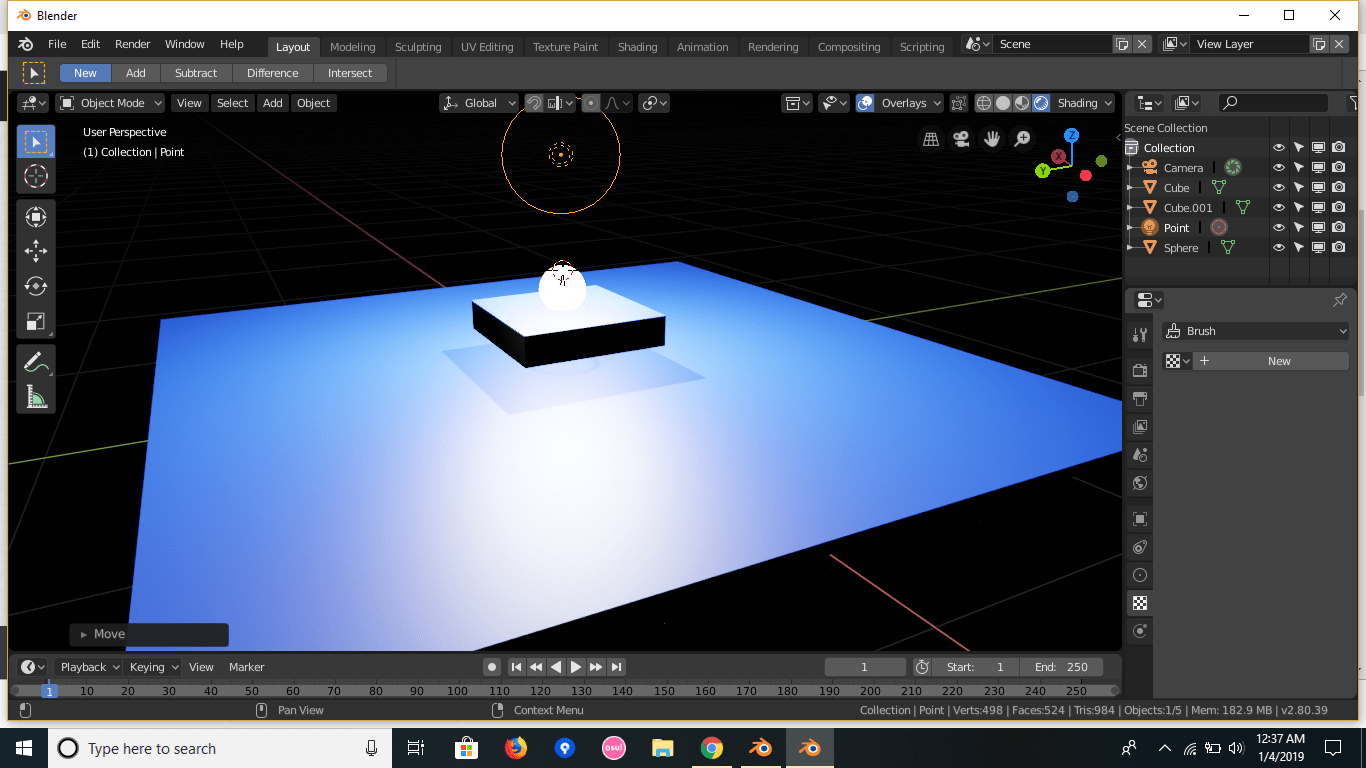The image size is (1366, 768).
Task: Toggle viewport Overlays off
Action: [x=864, y=103]
